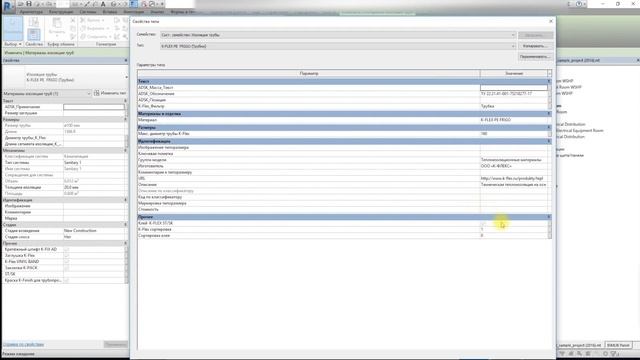Toggle 'Клей K-FLEX ST/SK' checkbox in dialog

pyautogui.click(x=483, y=224)
